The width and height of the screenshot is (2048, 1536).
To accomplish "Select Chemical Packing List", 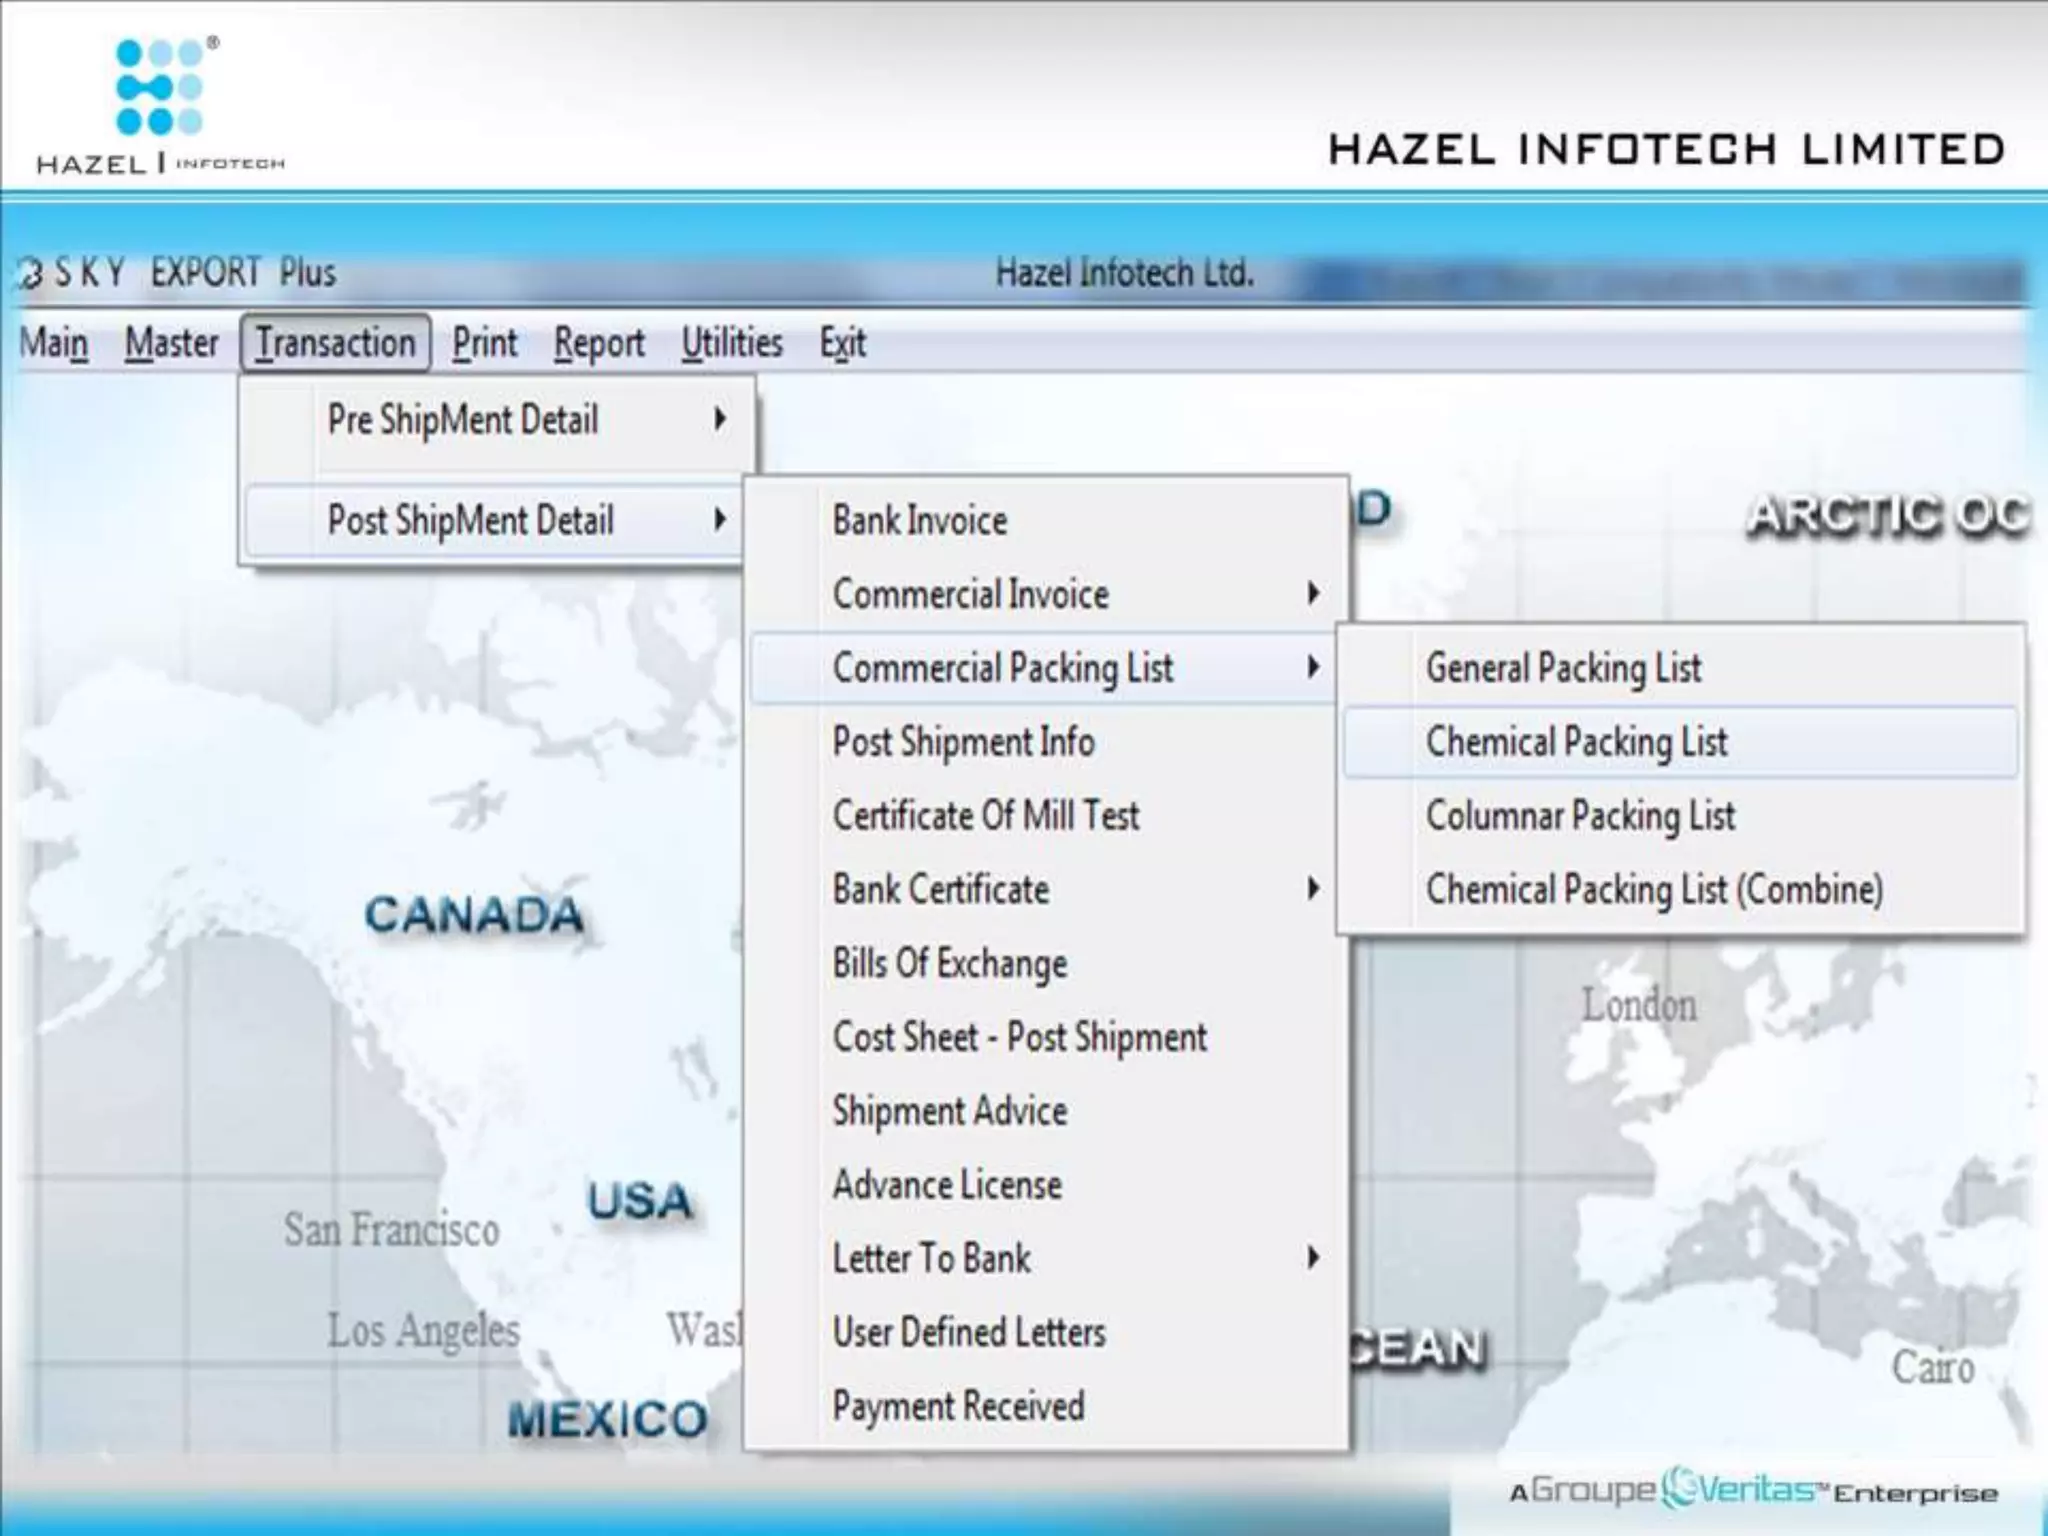I will pyautogui.click(x=1576, y=742).
